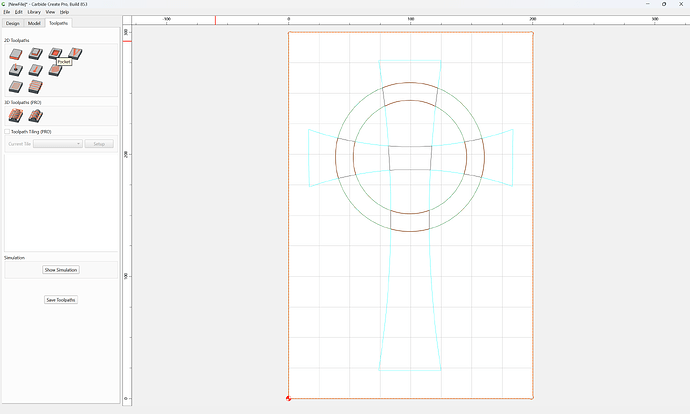Open the Library menu

coord(34,12)
